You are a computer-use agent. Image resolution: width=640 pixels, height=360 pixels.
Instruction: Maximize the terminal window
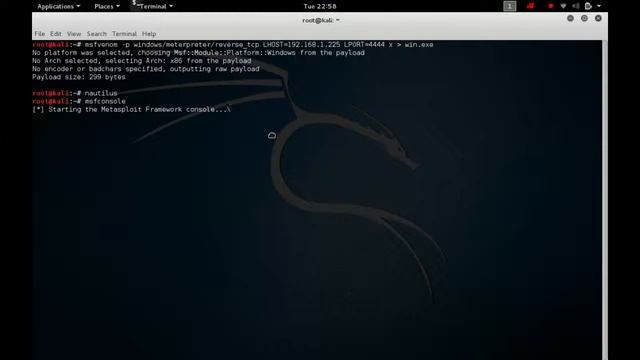pyautogui.click(x=584, y=18)
